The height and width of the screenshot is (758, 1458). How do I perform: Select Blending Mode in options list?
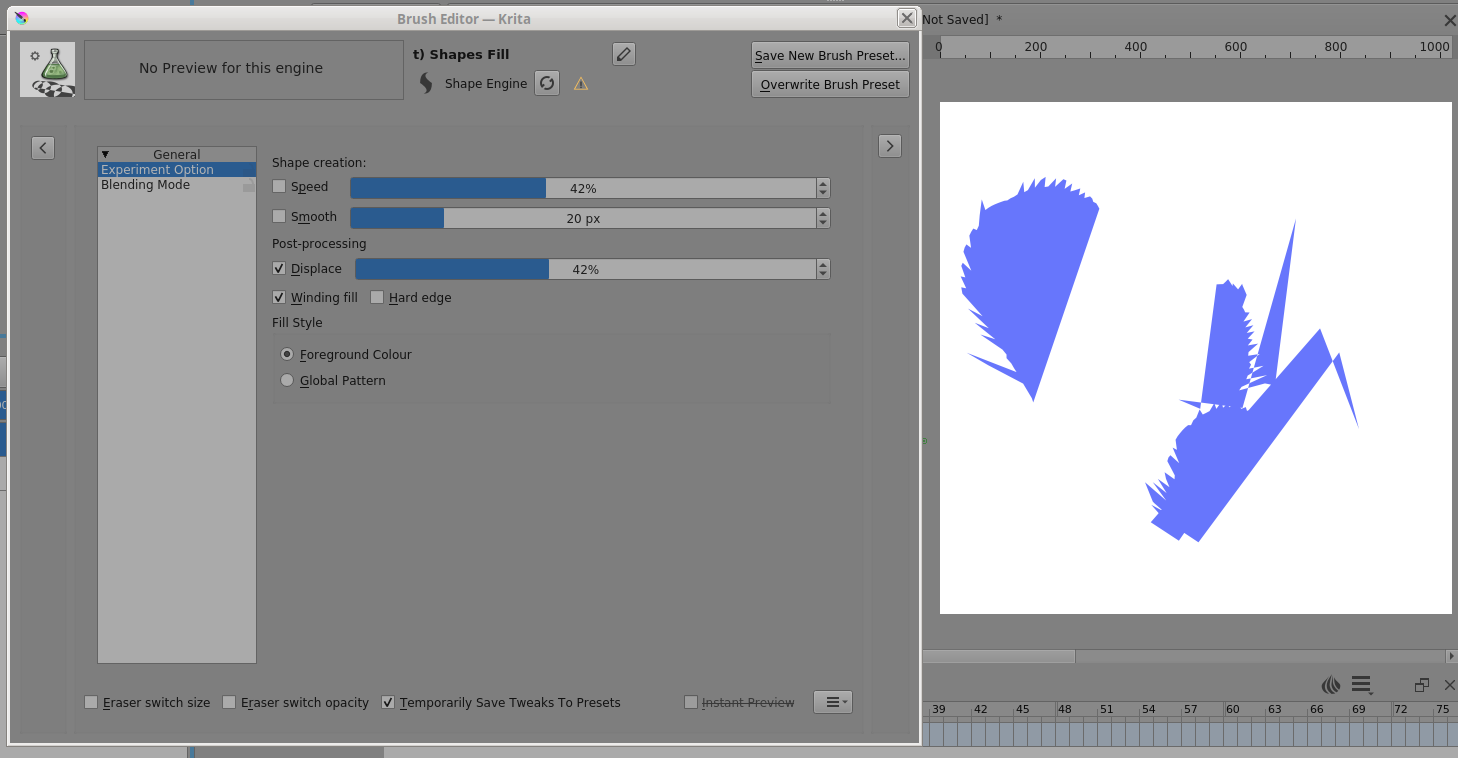pyautogui.click(x=146, y=185)
